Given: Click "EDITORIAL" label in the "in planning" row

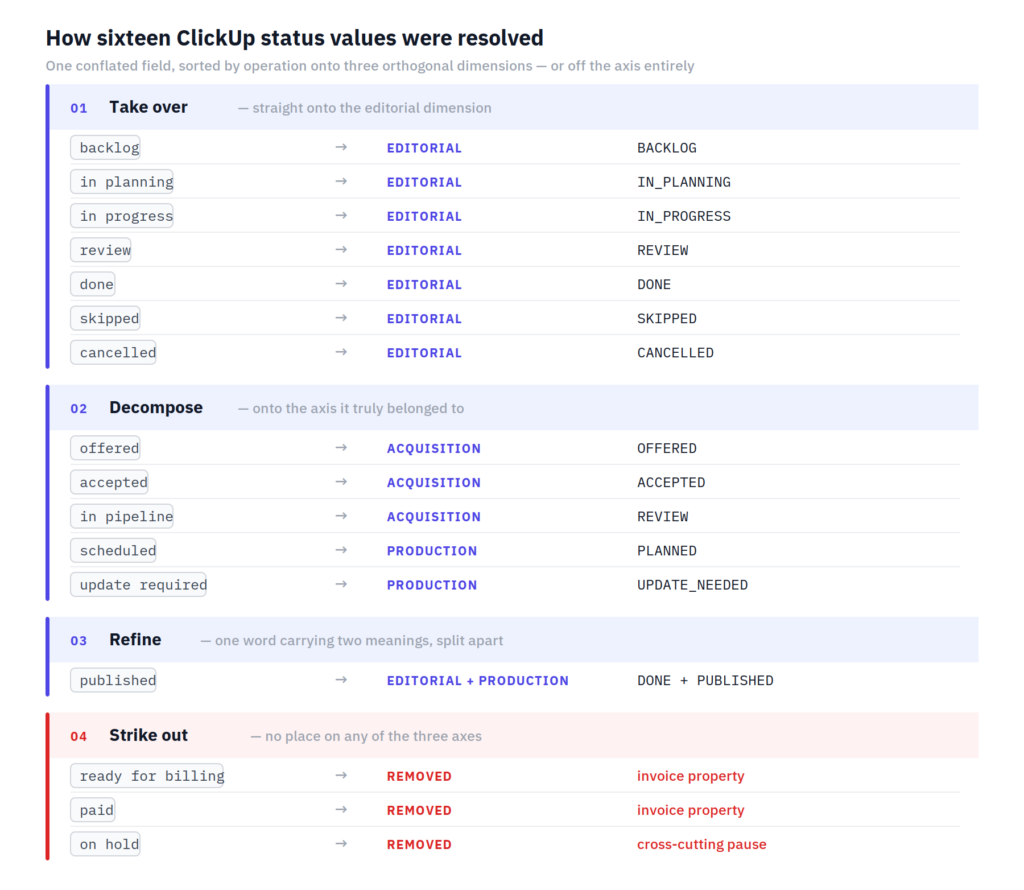Looking at the screenshot, I should (424, 182).
